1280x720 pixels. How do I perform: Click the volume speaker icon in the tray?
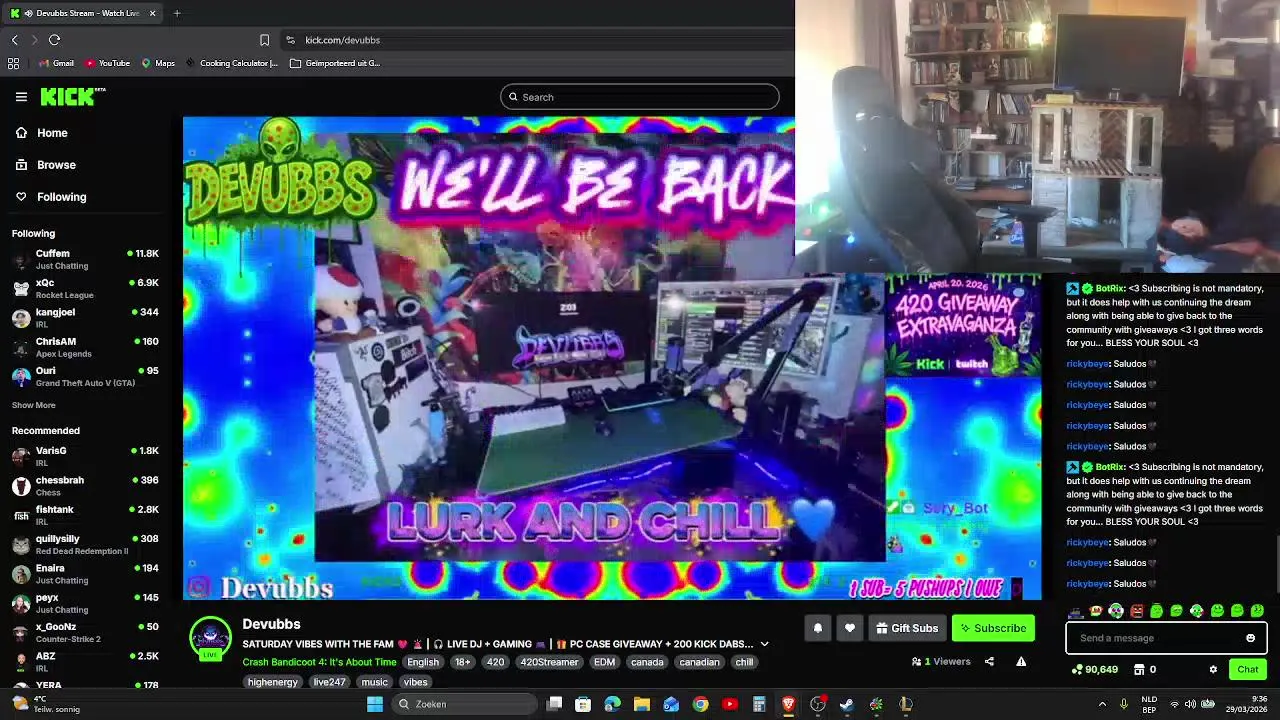1192,704
